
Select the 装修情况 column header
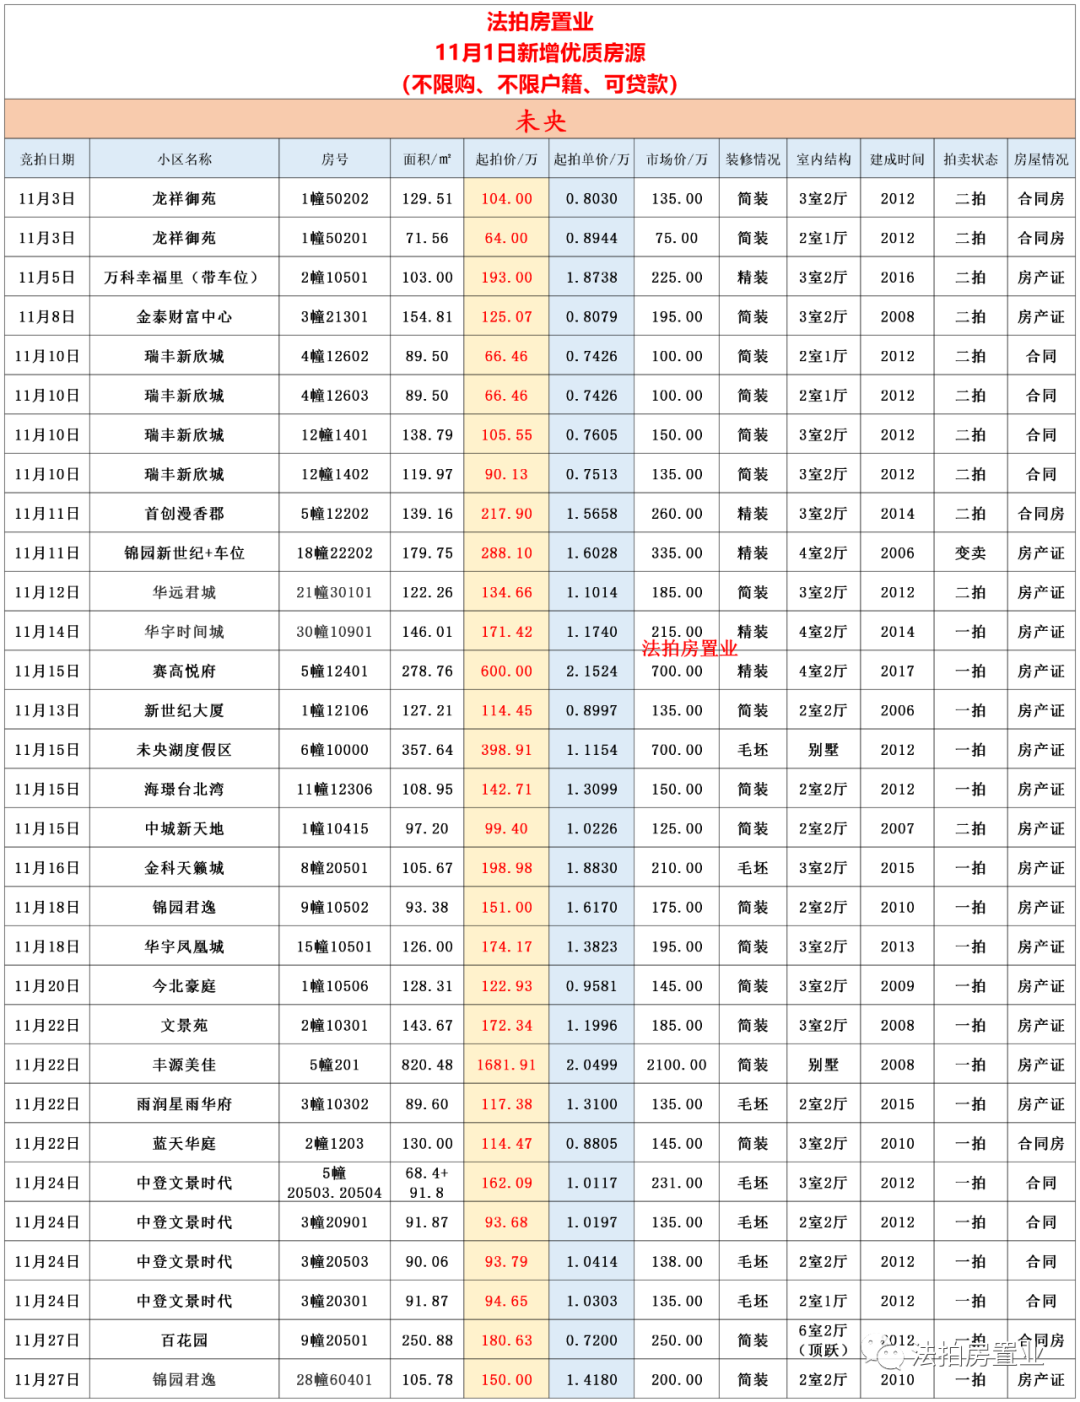pyautogui.click(x=753, y=159)
